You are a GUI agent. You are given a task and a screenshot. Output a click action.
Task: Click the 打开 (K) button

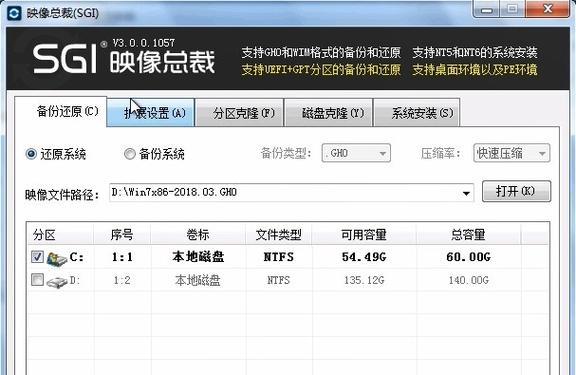click(x=516, y=191)
